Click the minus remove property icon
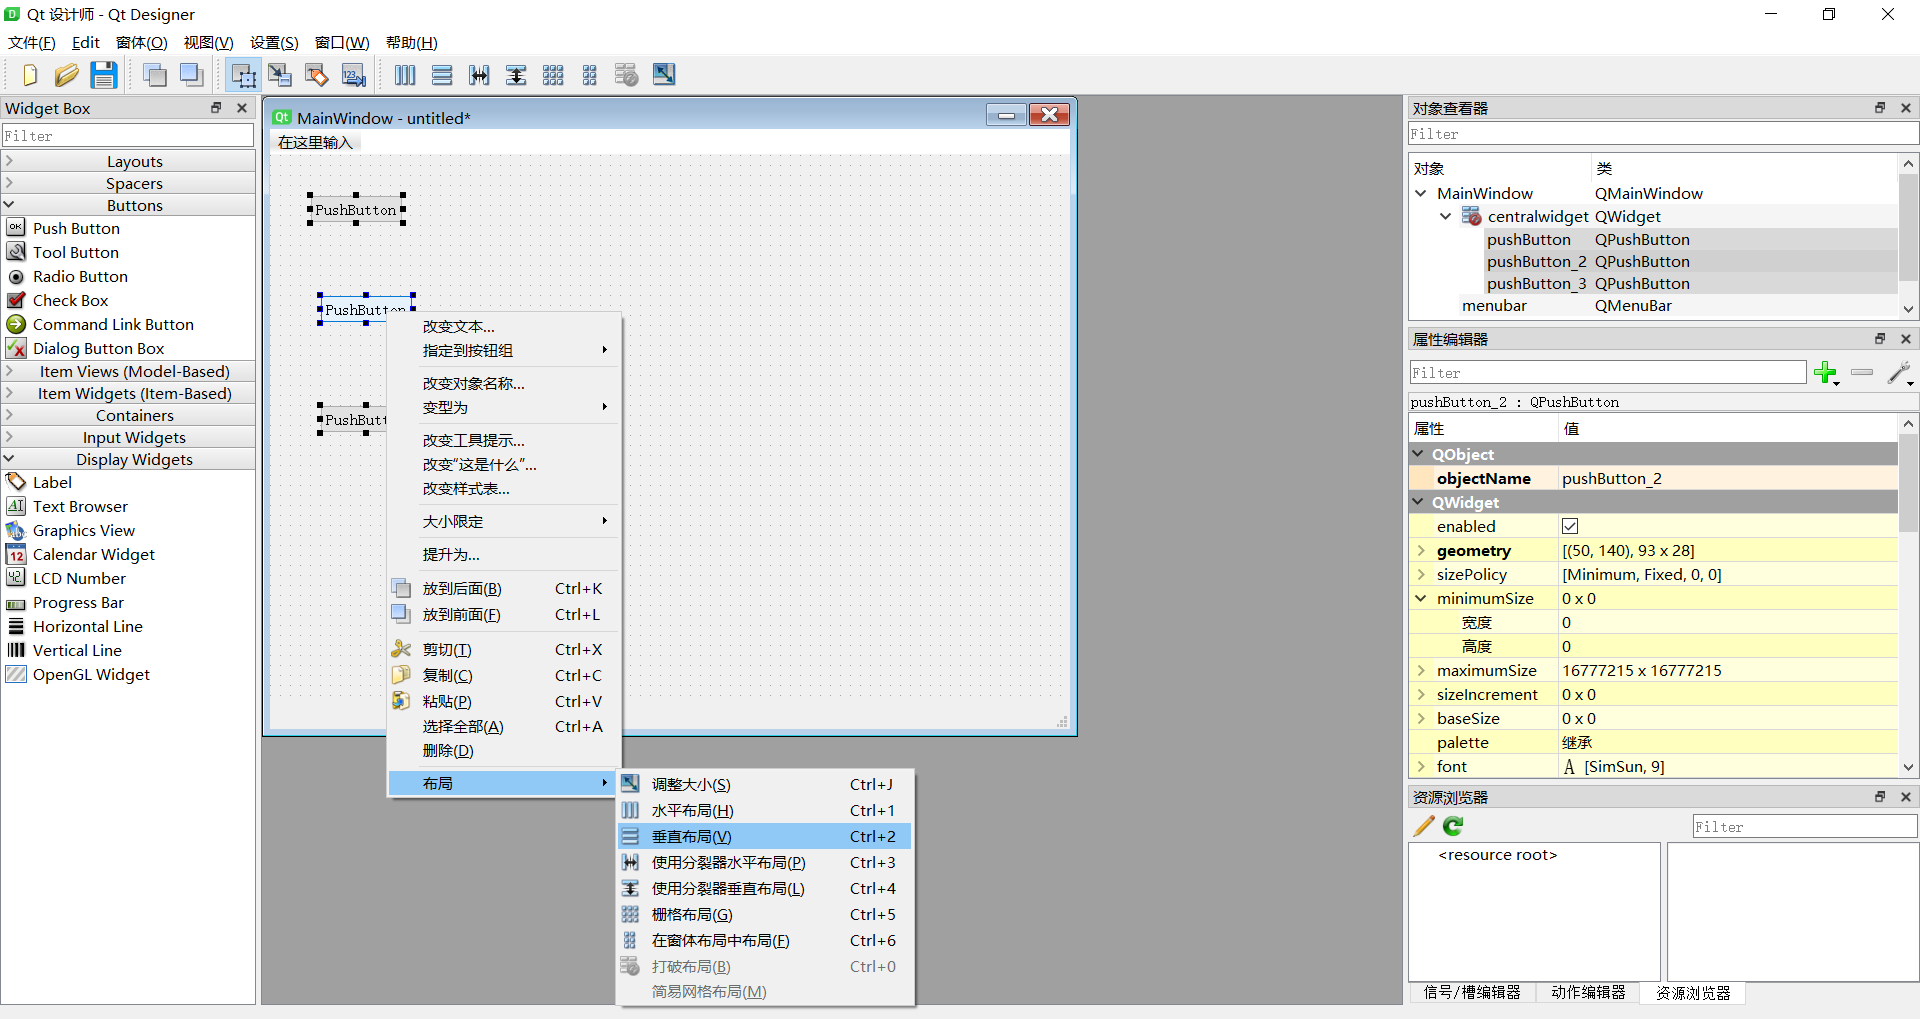This screenshot has height=1019, width=1920. pyautogui.click(x=1862, y=372)
